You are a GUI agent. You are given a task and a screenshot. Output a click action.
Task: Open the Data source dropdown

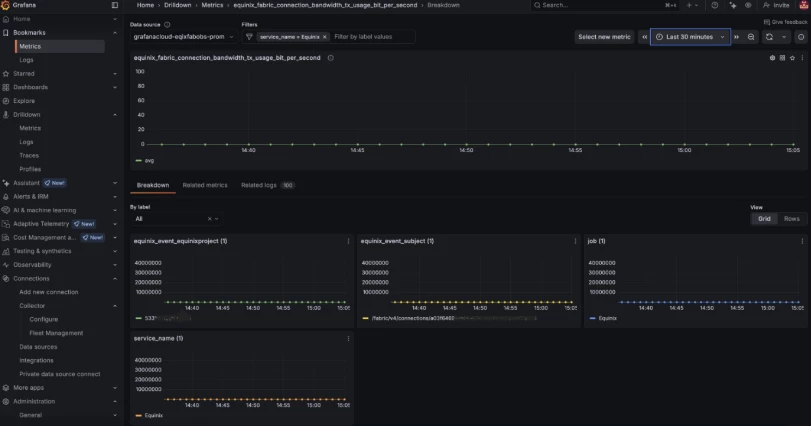183,37
